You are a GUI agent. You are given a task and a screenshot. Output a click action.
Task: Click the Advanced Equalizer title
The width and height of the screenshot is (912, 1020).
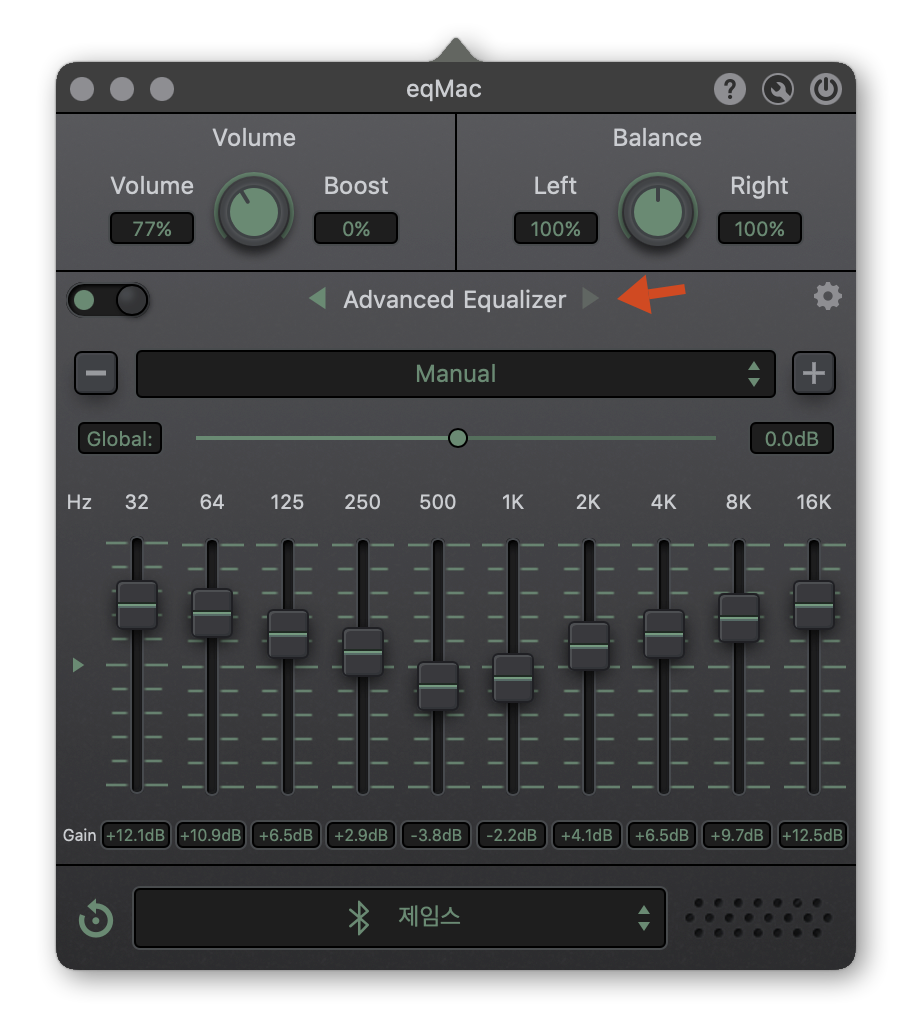click(x=455, y=299)
